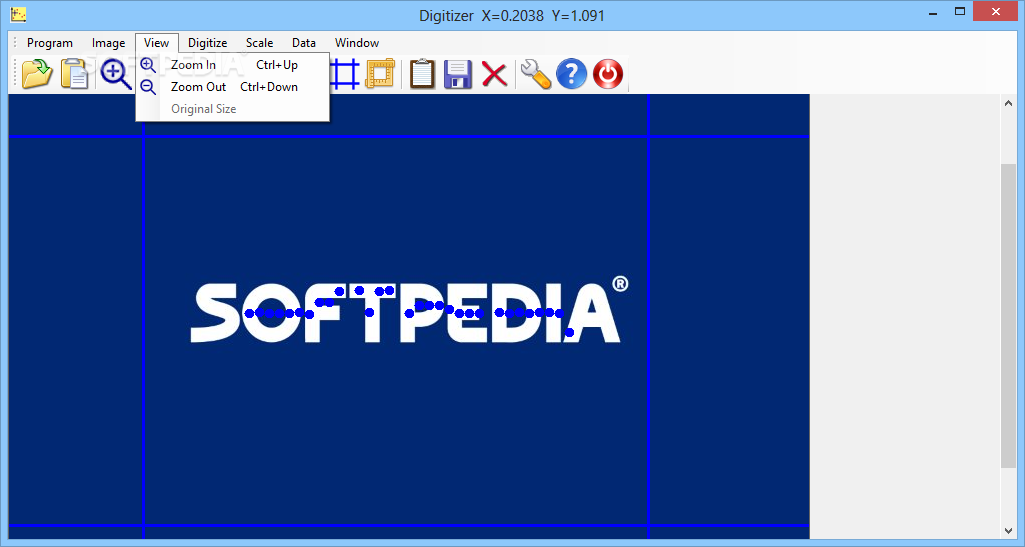Delete points with the red X icon
1025x547 pixels.
click(495, 73)
